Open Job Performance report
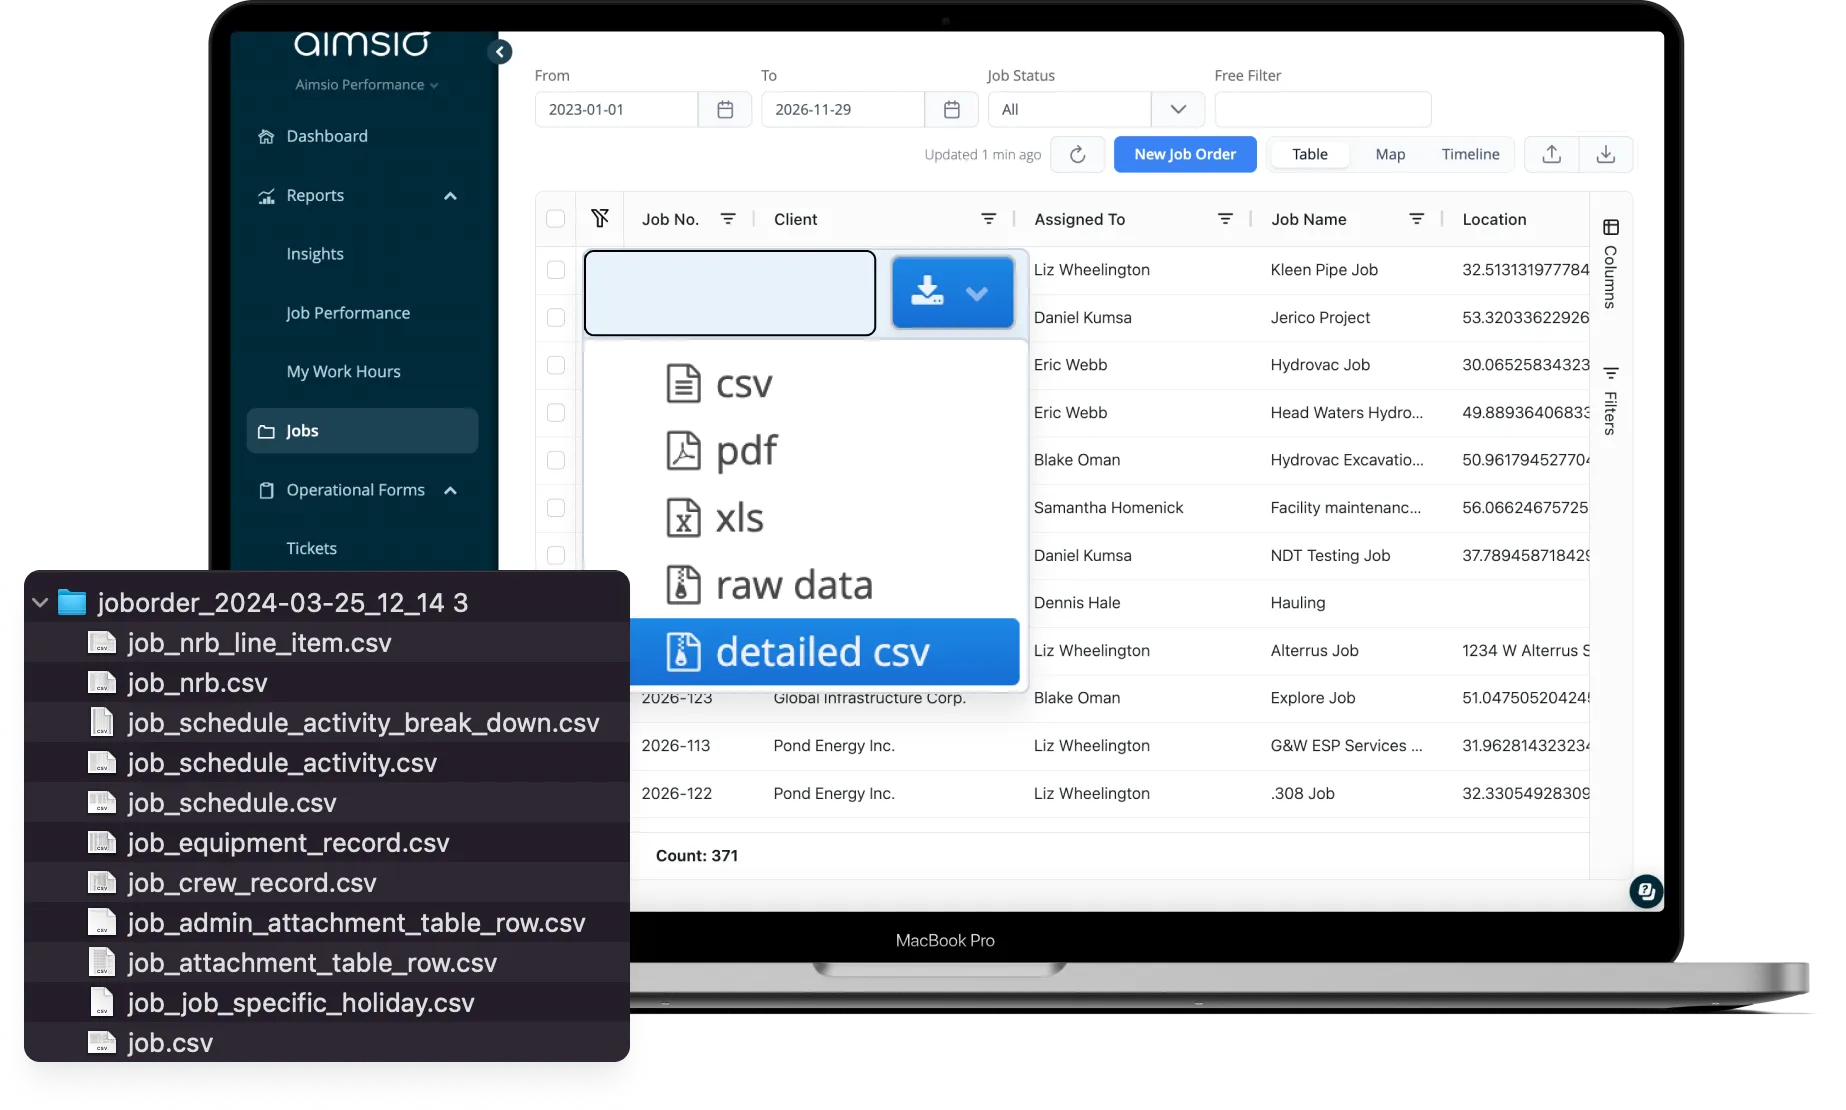 tap(347, 313)
